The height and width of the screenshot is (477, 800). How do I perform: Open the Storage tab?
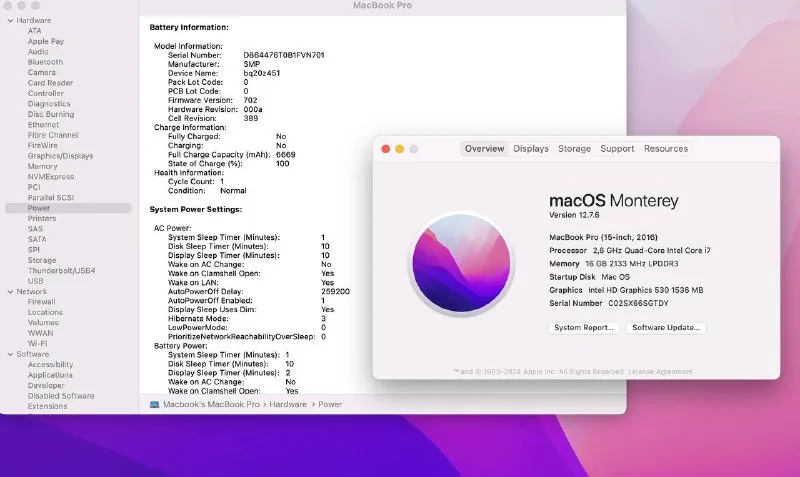[x=574, y=148]
